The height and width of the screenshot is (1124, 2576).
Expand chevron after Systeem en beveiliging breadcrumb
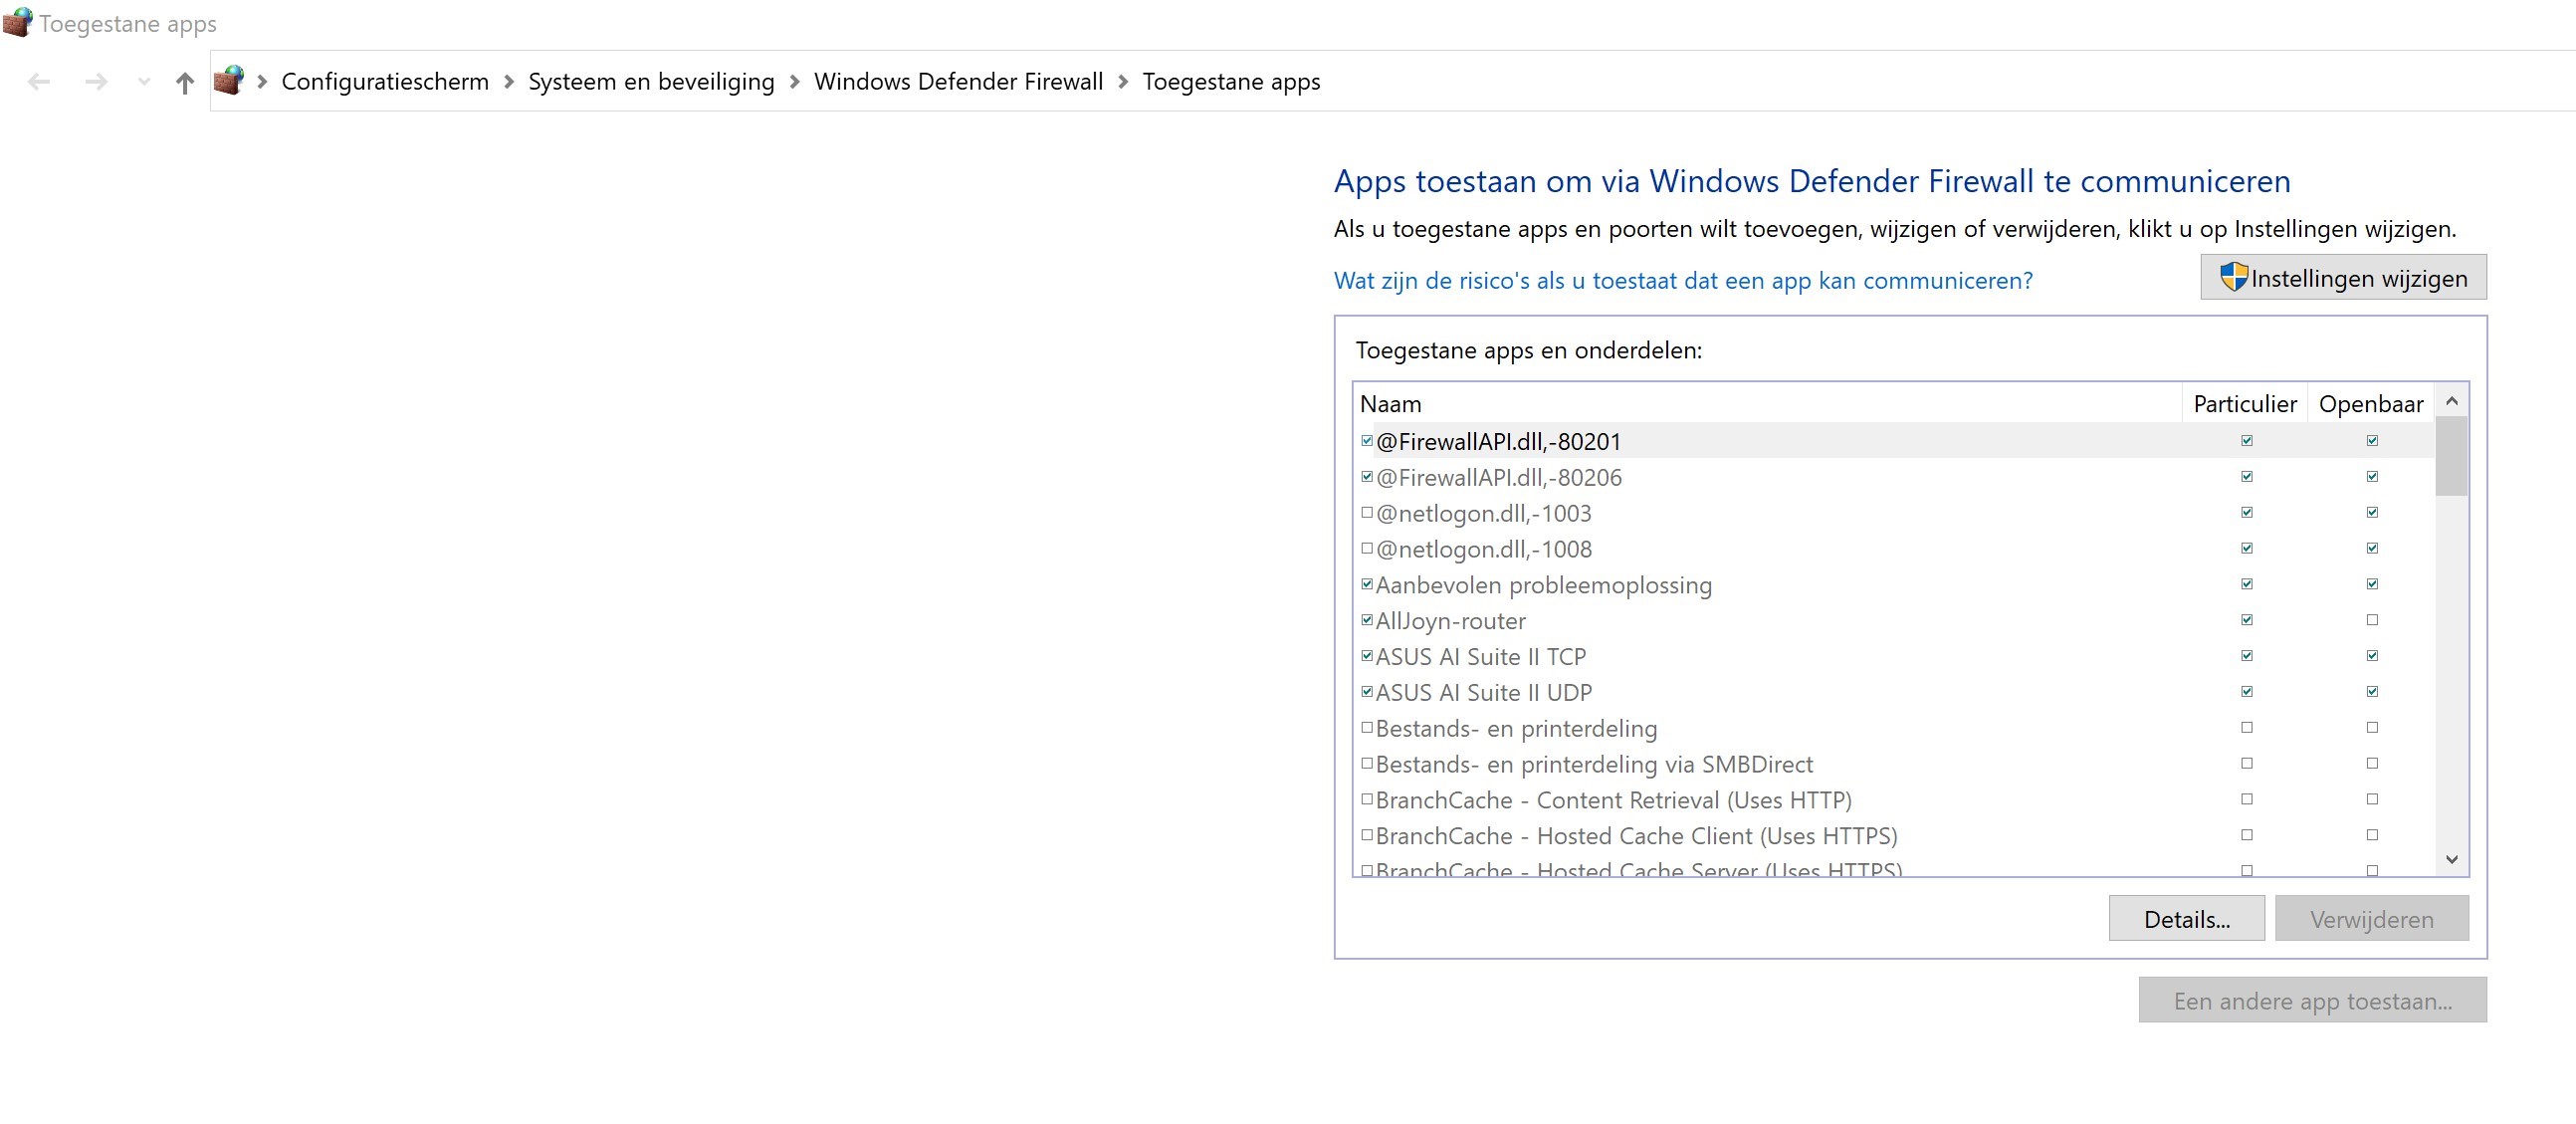795,82
